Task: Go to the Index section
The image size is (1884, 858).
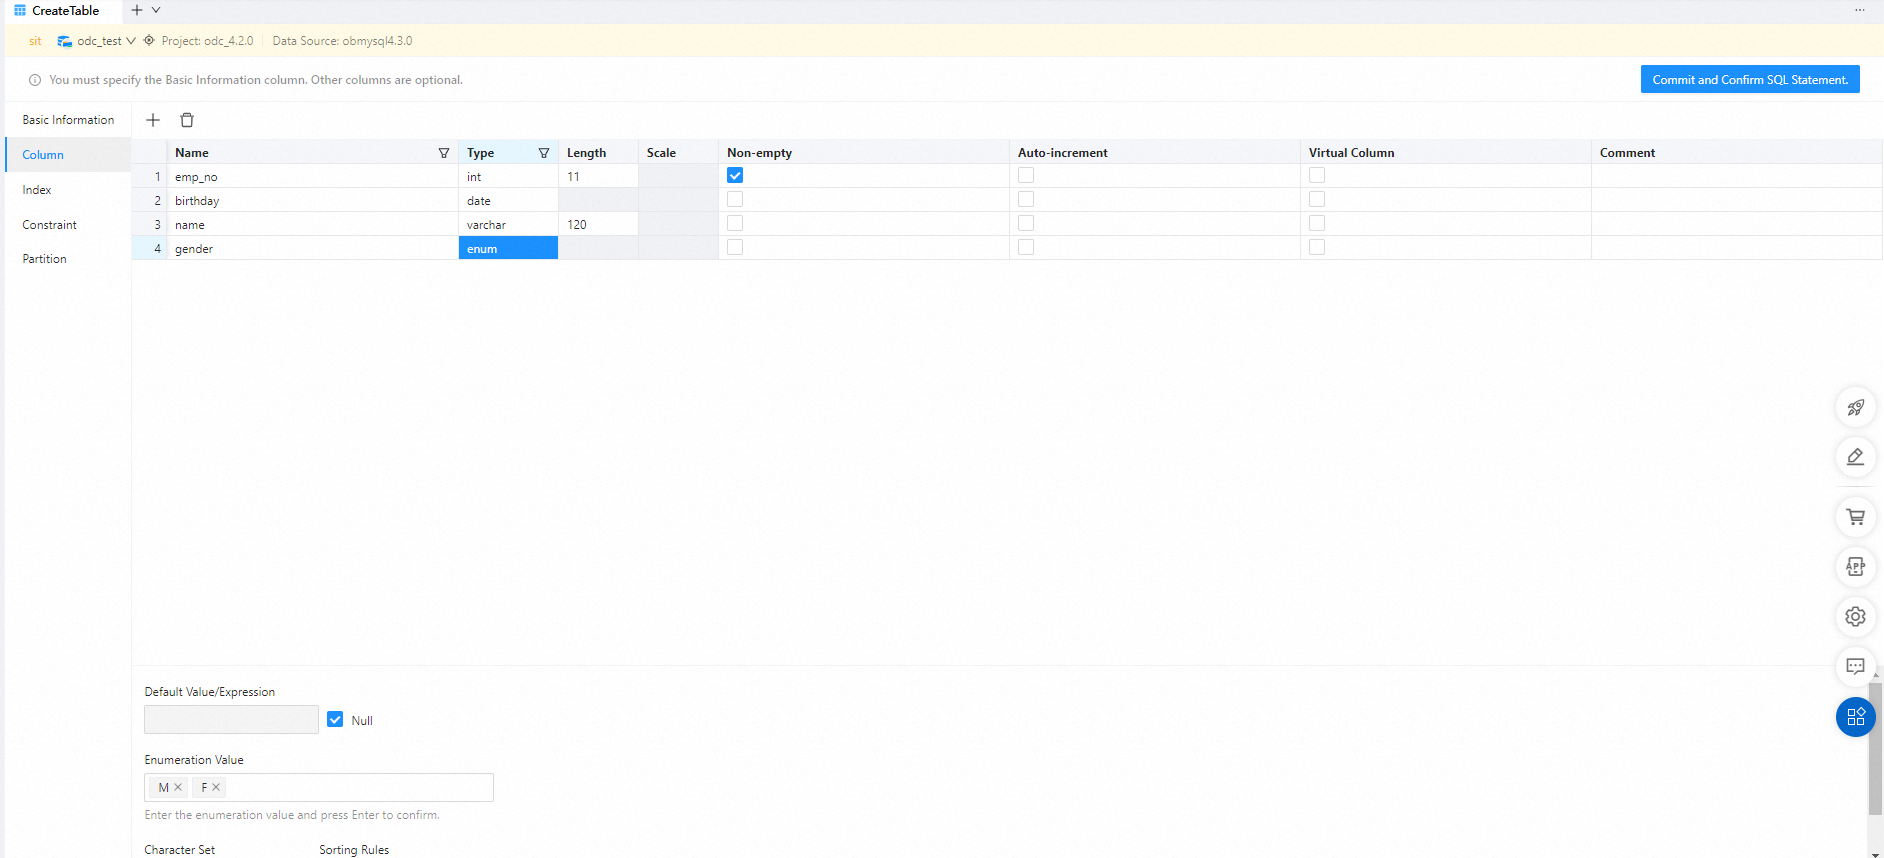Action: pyautogui.click(x=68, y=190)
